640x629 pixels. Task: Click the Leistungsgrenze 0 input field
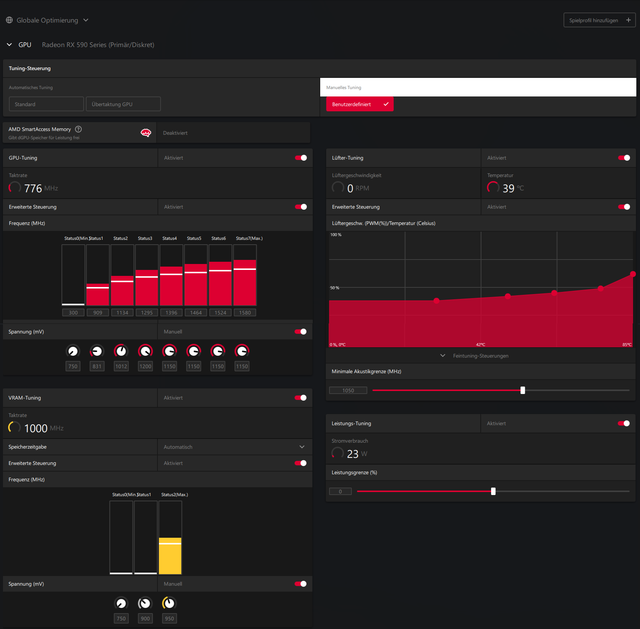click(340, 491)
